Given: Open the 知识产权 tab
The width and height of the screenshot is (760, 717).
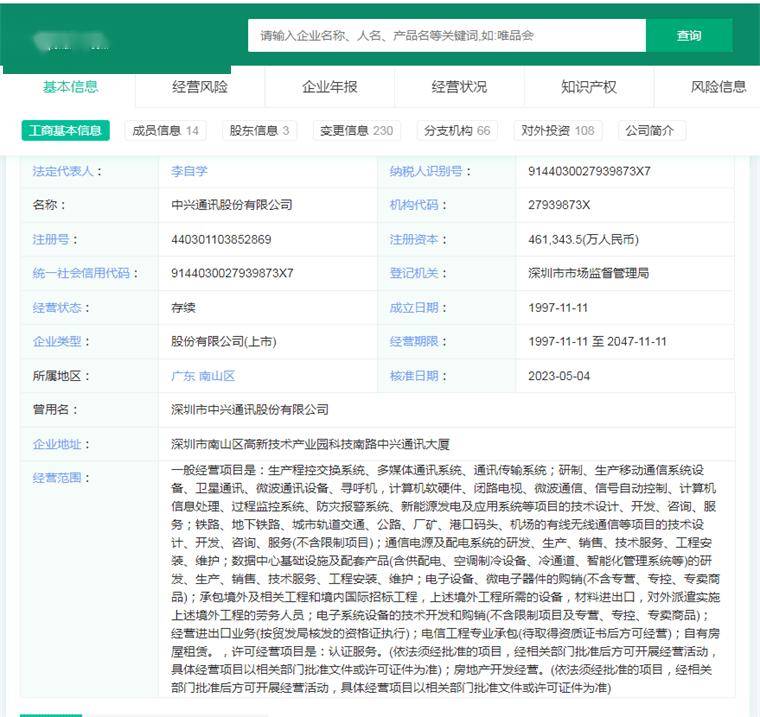Looking at the screenshot, I should [589, 87].
